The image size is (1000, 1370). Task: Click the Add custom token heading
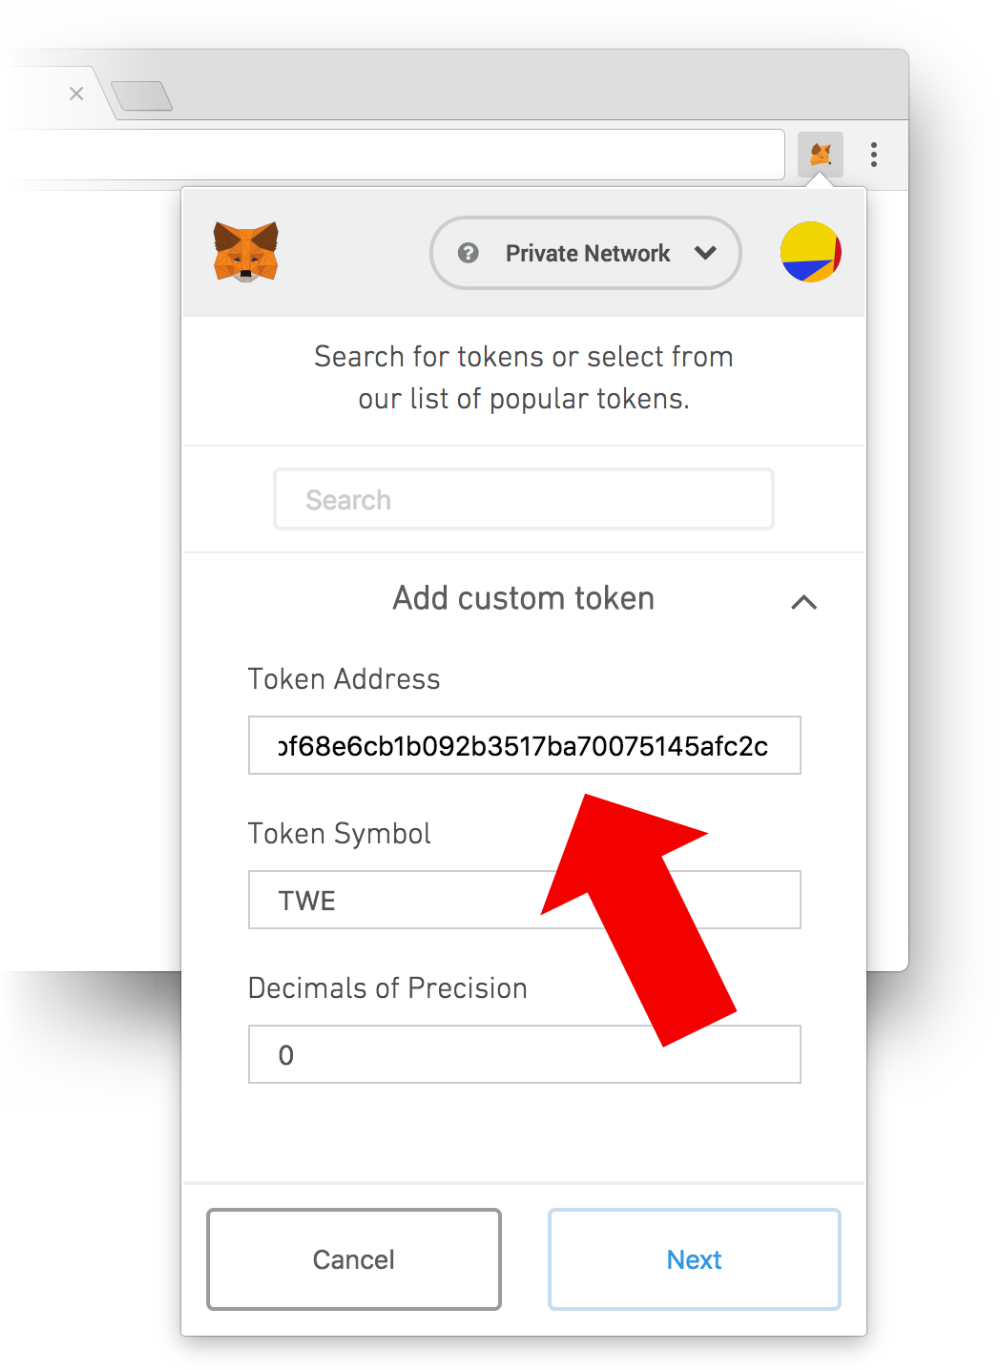point(523,598)
